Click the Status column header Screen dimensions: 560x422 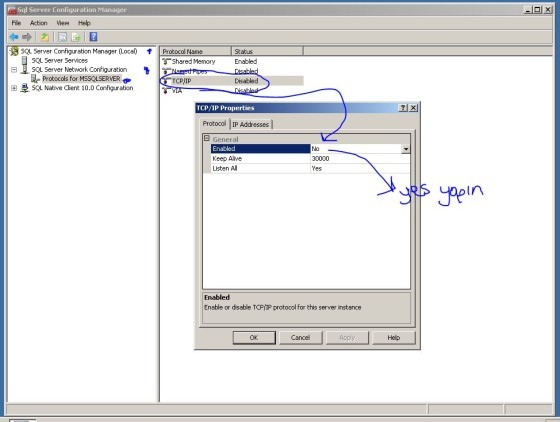(267, 51)
